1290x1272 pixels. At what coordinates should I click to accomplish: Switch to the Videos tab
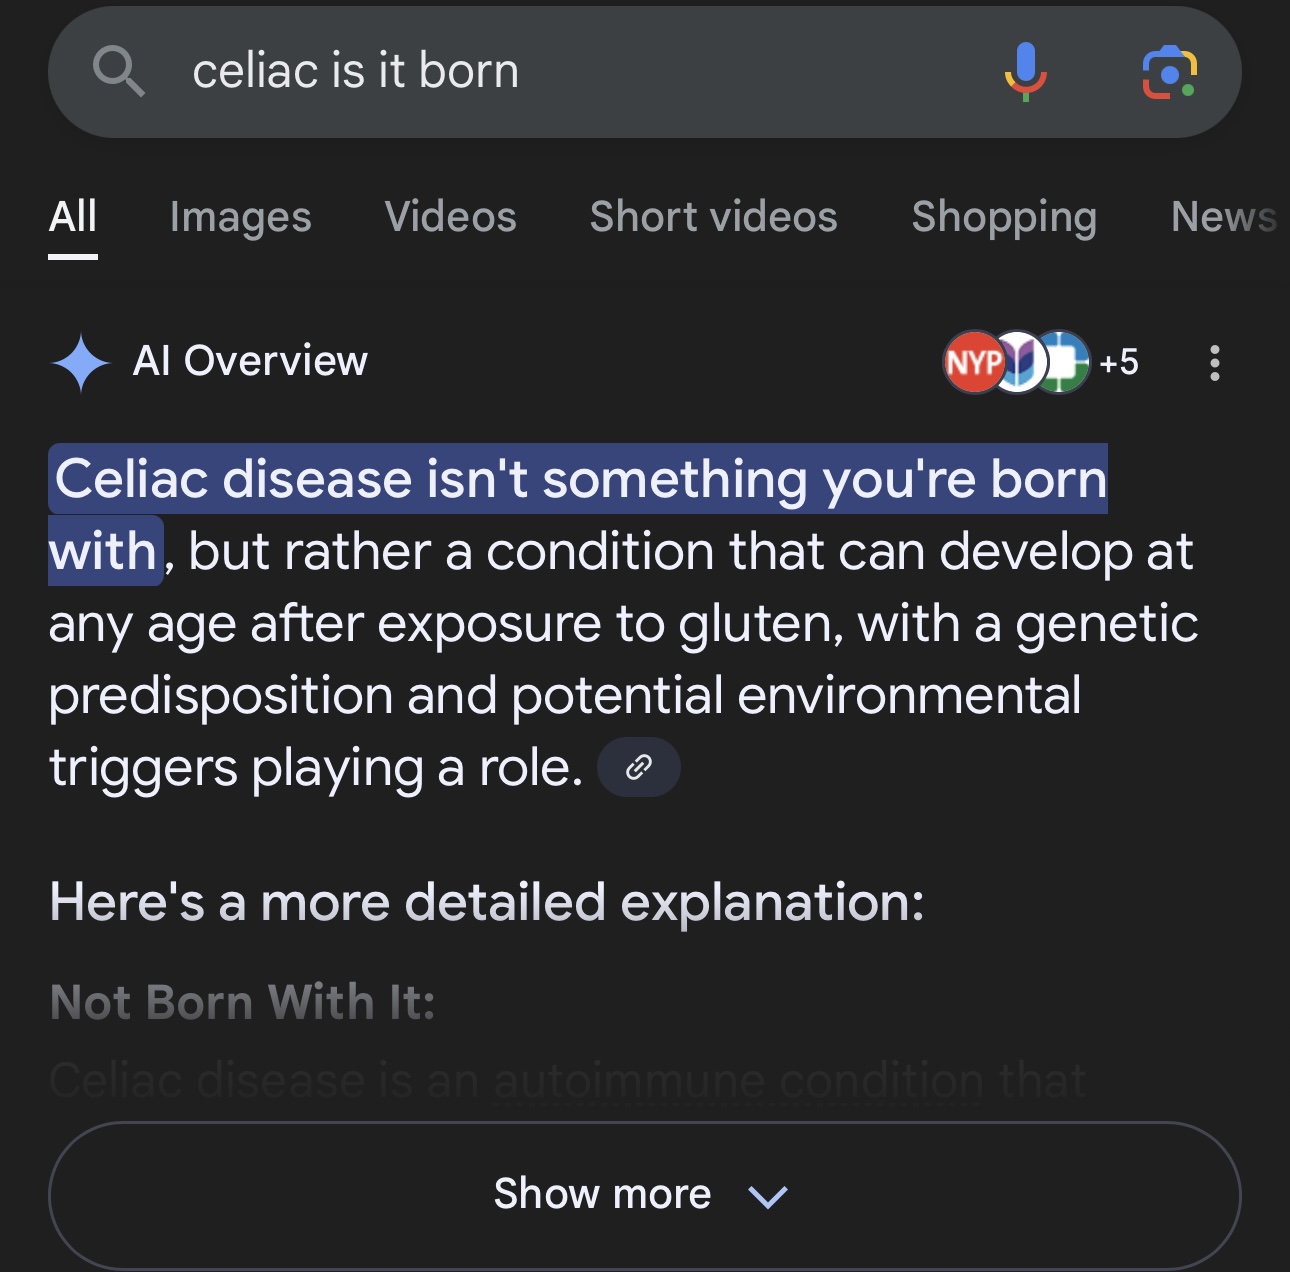[x=451, y=217]
